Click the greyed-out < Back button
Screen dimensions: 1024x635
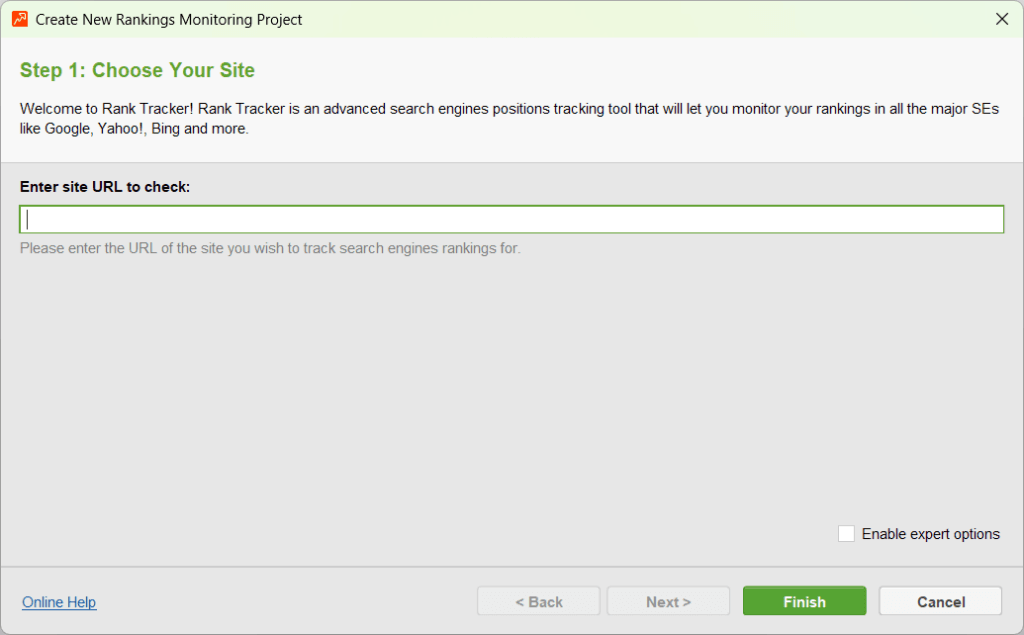click(x=538, y=602)
